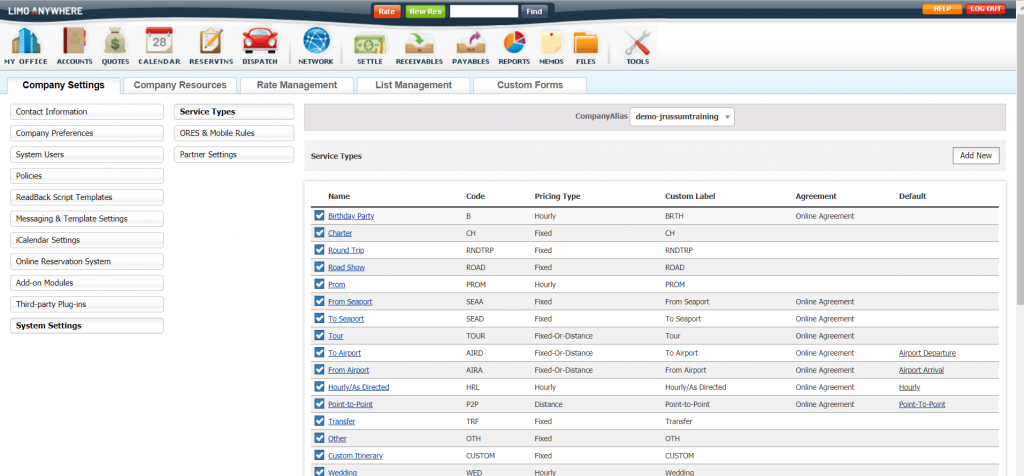The width and height of the screenshot is (1024, 476).
Task: Toggle the Prom checkbox
Action: click(319, 284)
